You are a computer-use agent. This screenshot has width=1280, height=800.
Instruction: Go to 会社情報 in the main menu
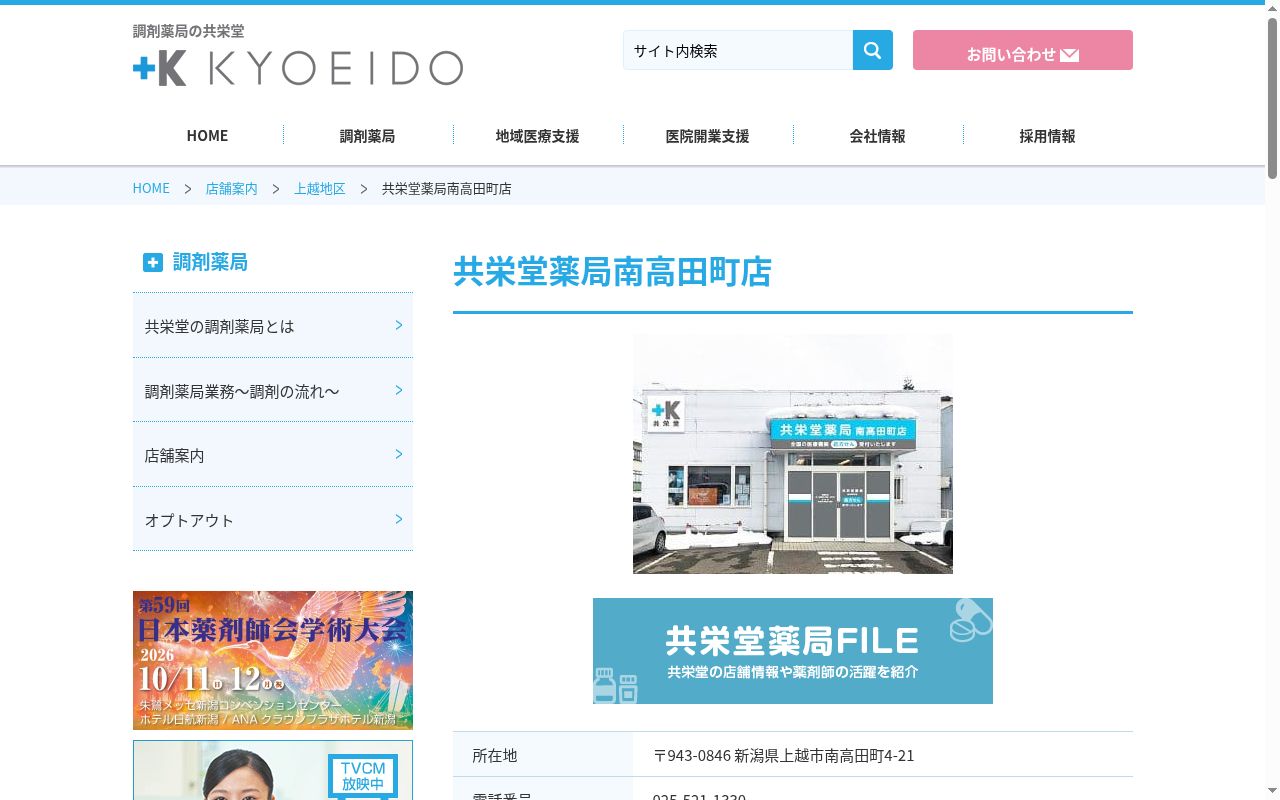pyautogui.click(x=877, y=136)
